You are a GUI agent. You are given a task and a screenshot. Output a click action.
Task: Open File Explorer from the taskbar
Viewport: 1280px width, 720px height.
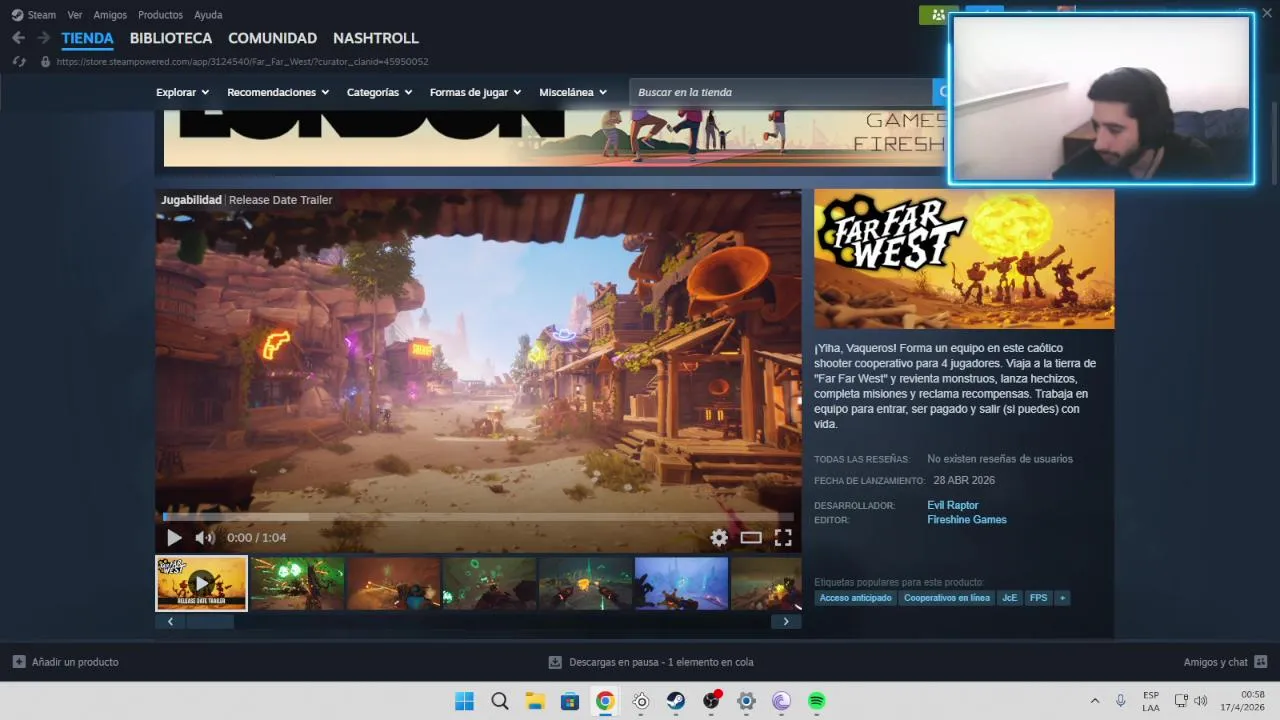coord(535,701)
